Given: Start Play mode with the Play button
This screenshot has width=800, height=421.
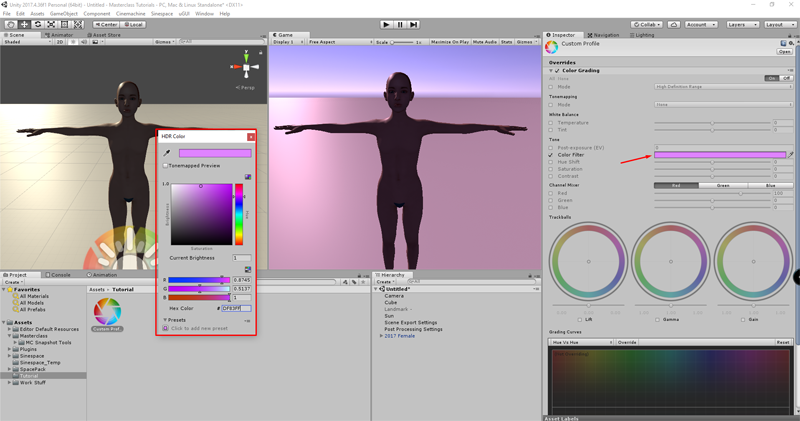Looking at the screenshot, I should [x=386, y=24].
